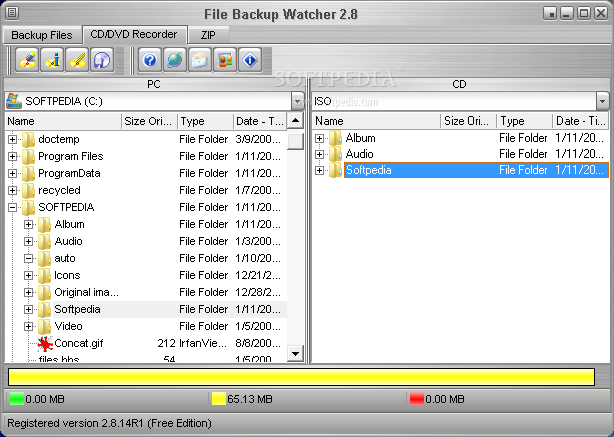Screen dimensions: 614x437
Task: Sort PC pane by Type column
Action: pyautogui.click(x=205, y=121)
